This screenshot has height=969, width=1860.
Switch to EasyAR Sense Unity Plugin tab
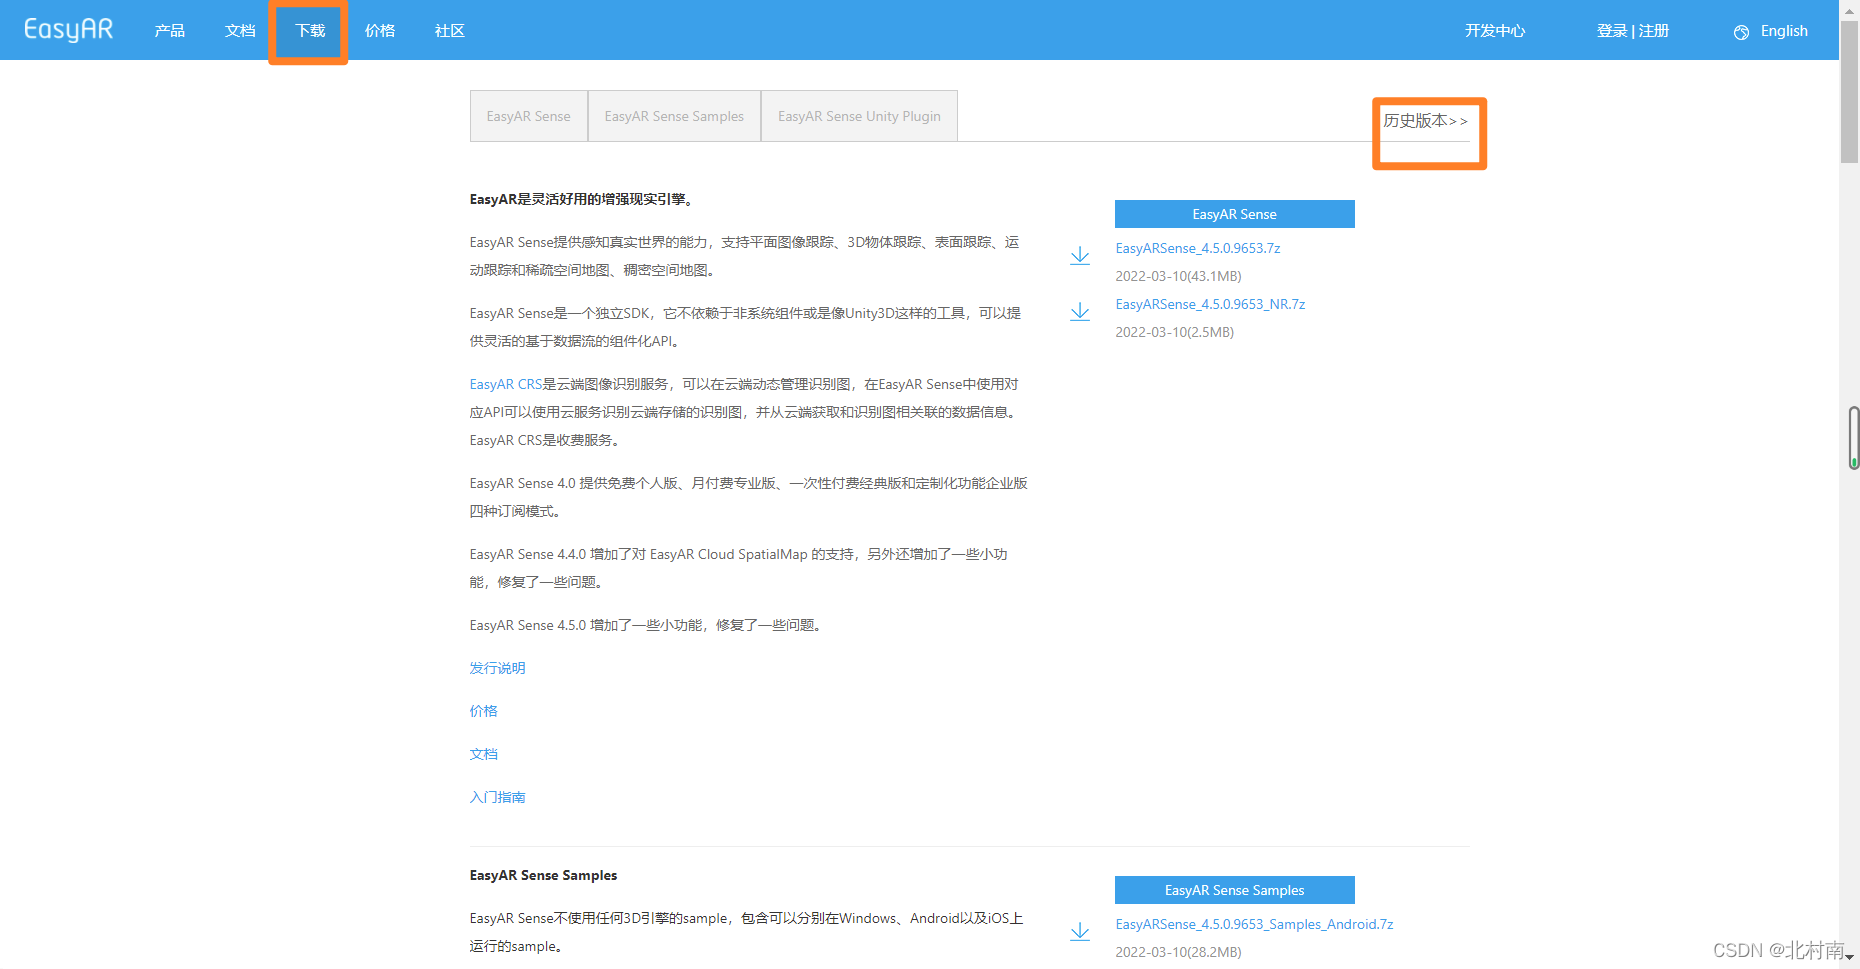click(859, 116)
